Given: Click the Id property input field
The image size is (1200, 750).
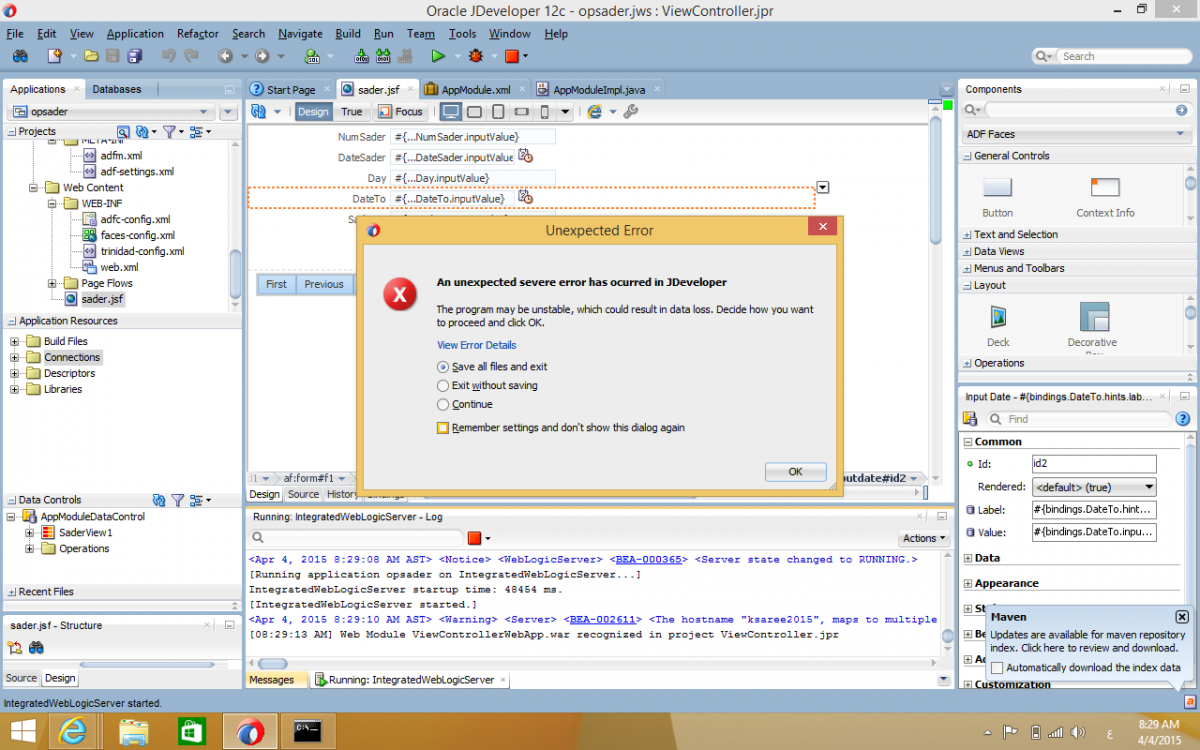Looking at the screenshot, I should coord(1093,464).
